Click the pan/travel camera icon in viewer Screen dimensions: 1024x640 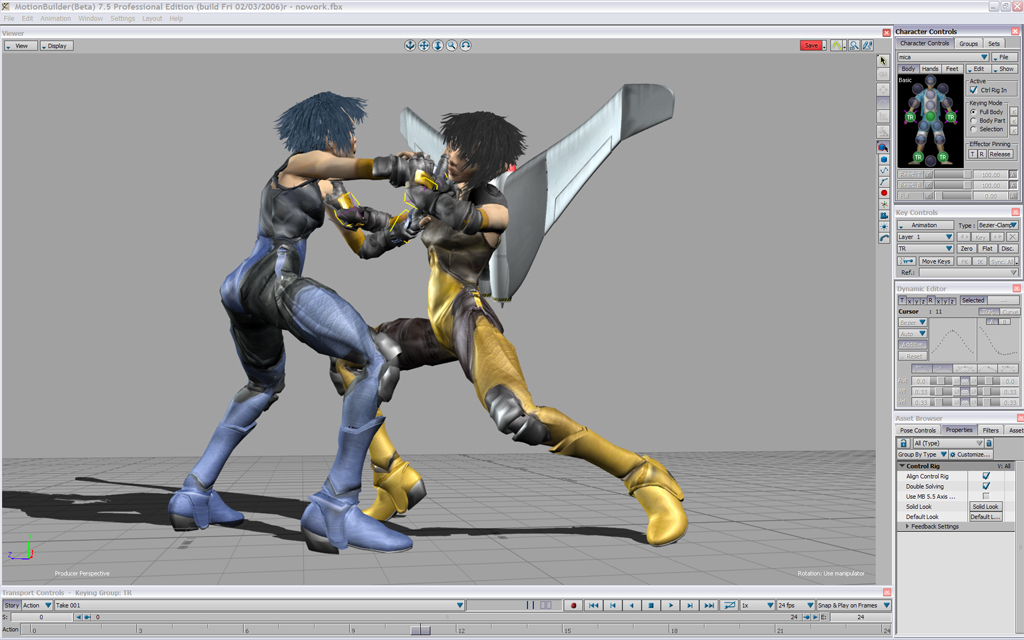coord(424,45)
